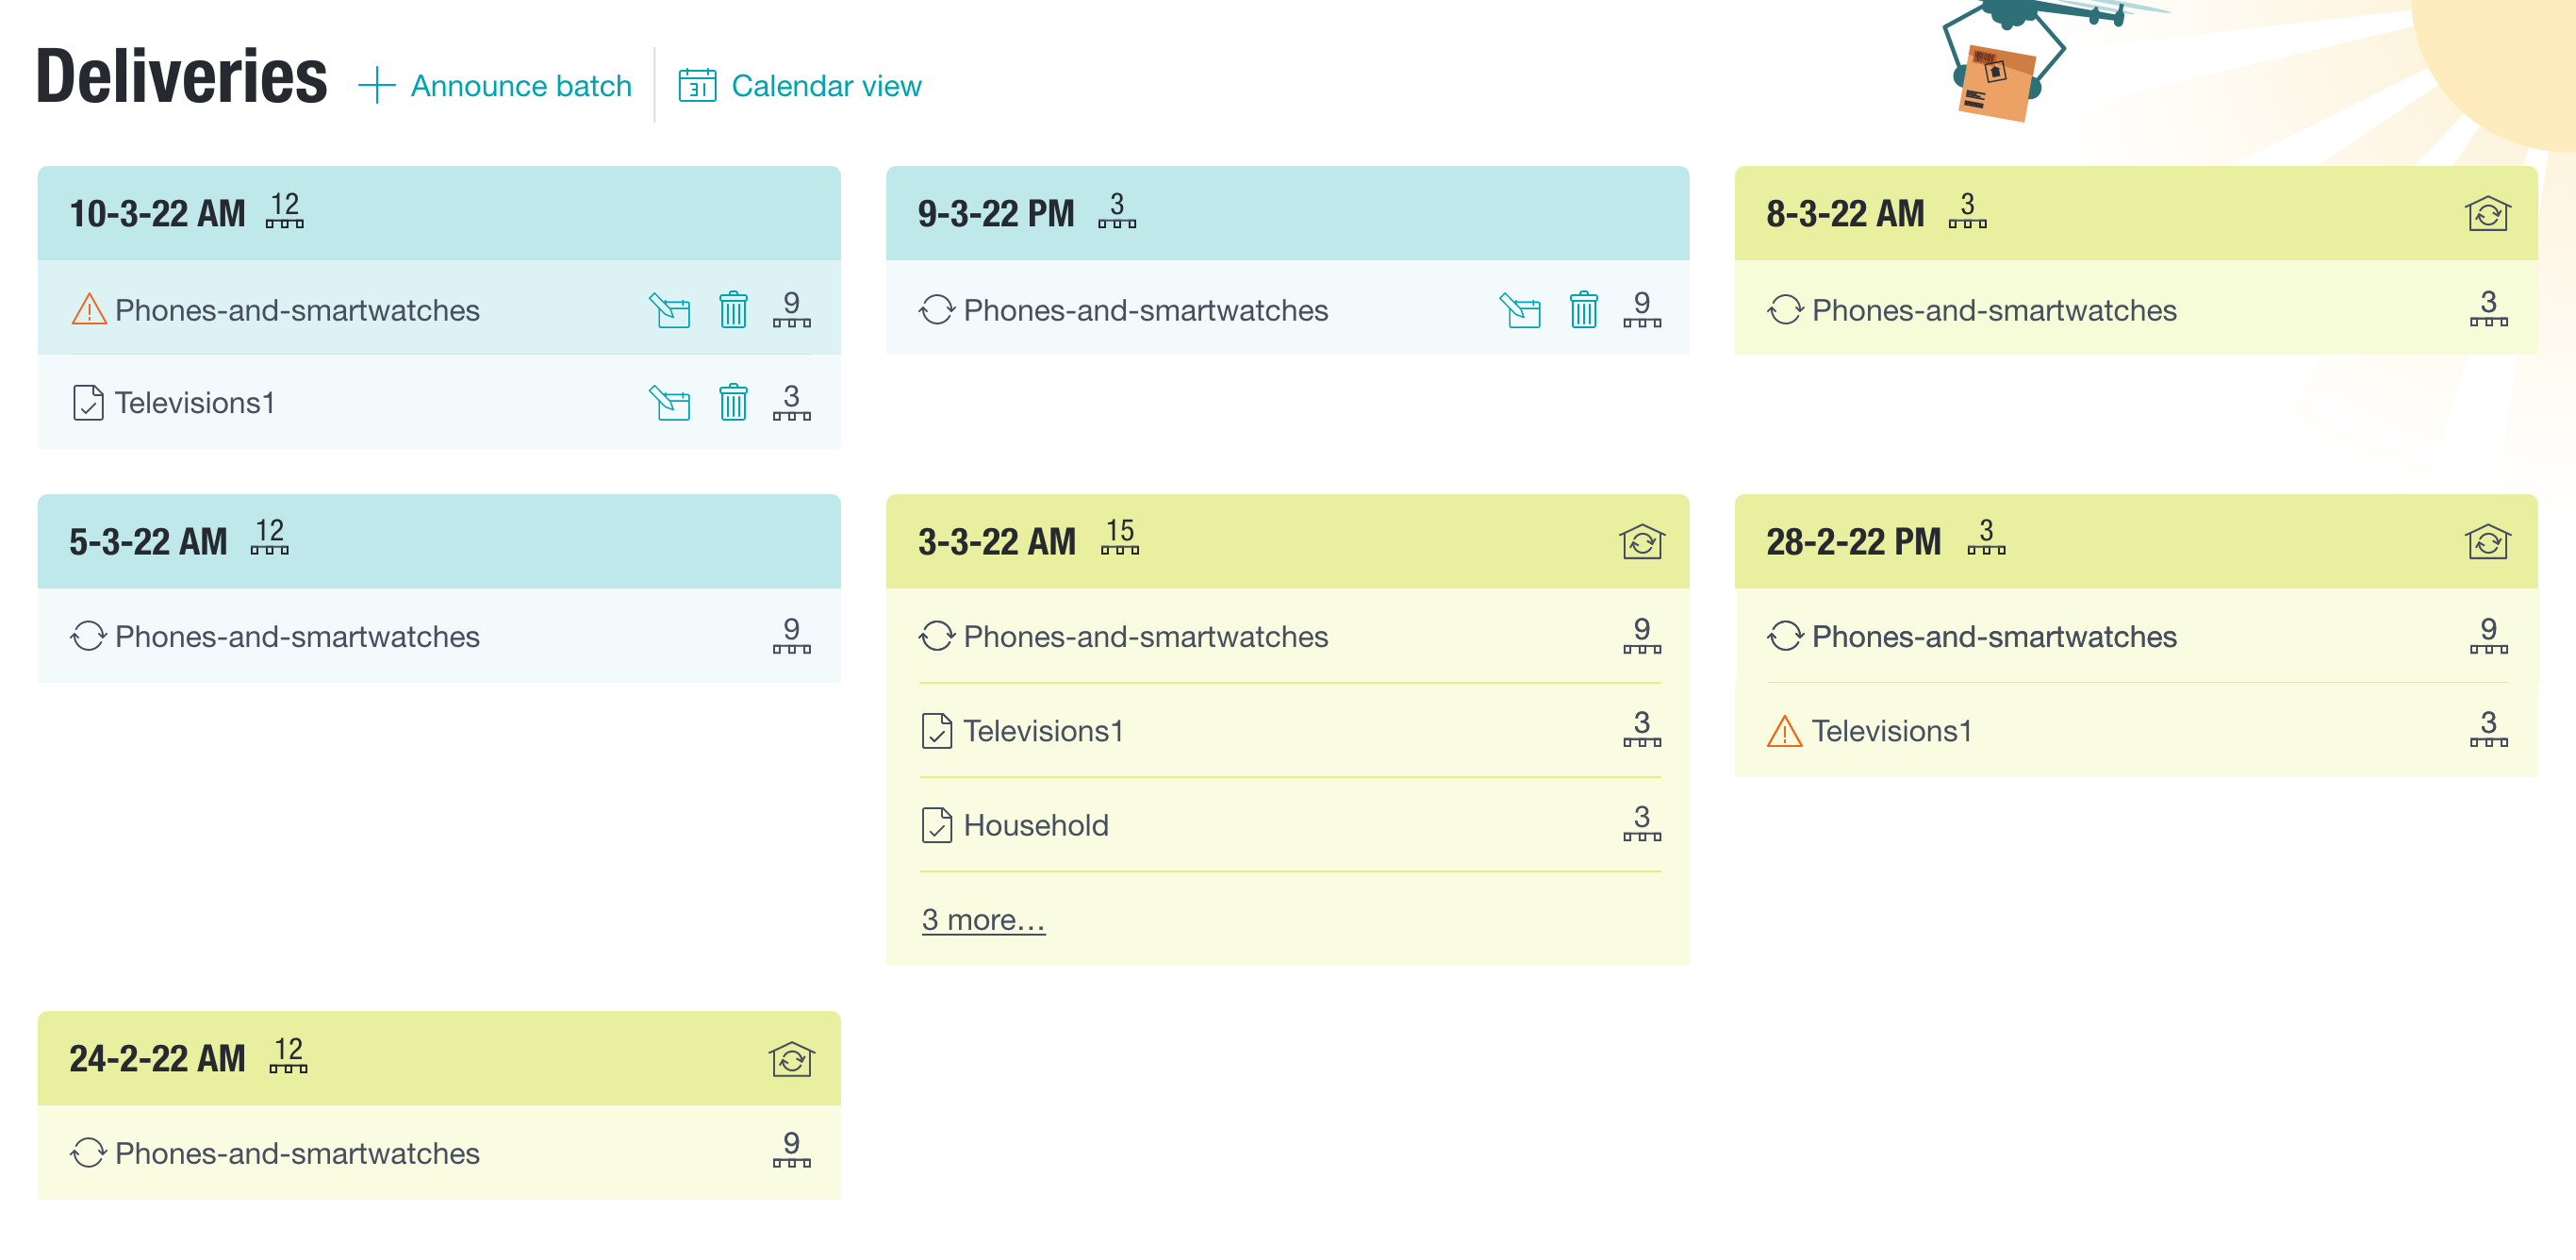Click warning icon on 10-3-22 Phones-and-smartwatches
Image resolution: width=2576 pixels, height=1260 pixels.
pyautogui.click(x=89, y=309)
